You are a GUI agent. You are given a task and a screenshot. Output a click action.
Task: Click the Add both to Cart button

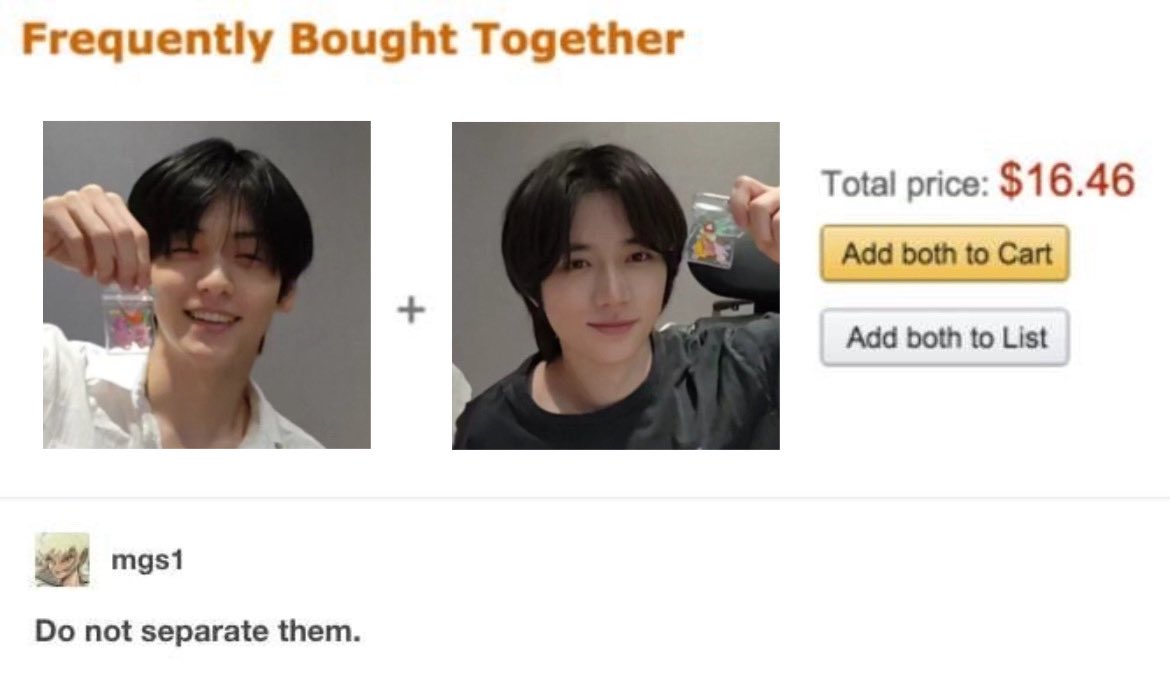[x=944, y=254]
